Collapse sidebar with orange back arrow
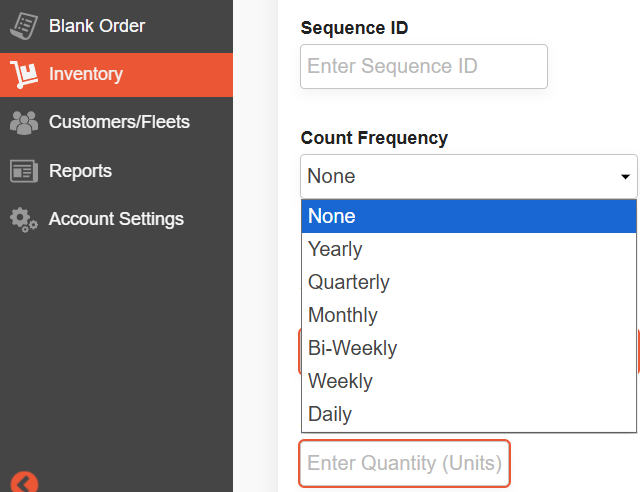 [24, 484]
